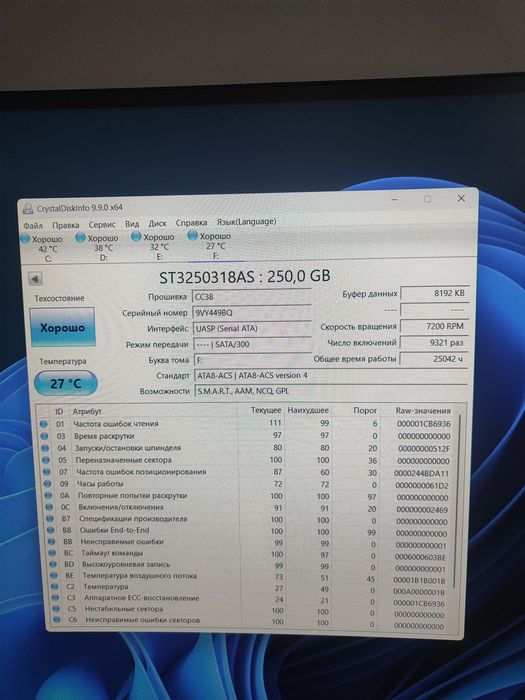Click the Наихудшее column header

tap(308, 410)
